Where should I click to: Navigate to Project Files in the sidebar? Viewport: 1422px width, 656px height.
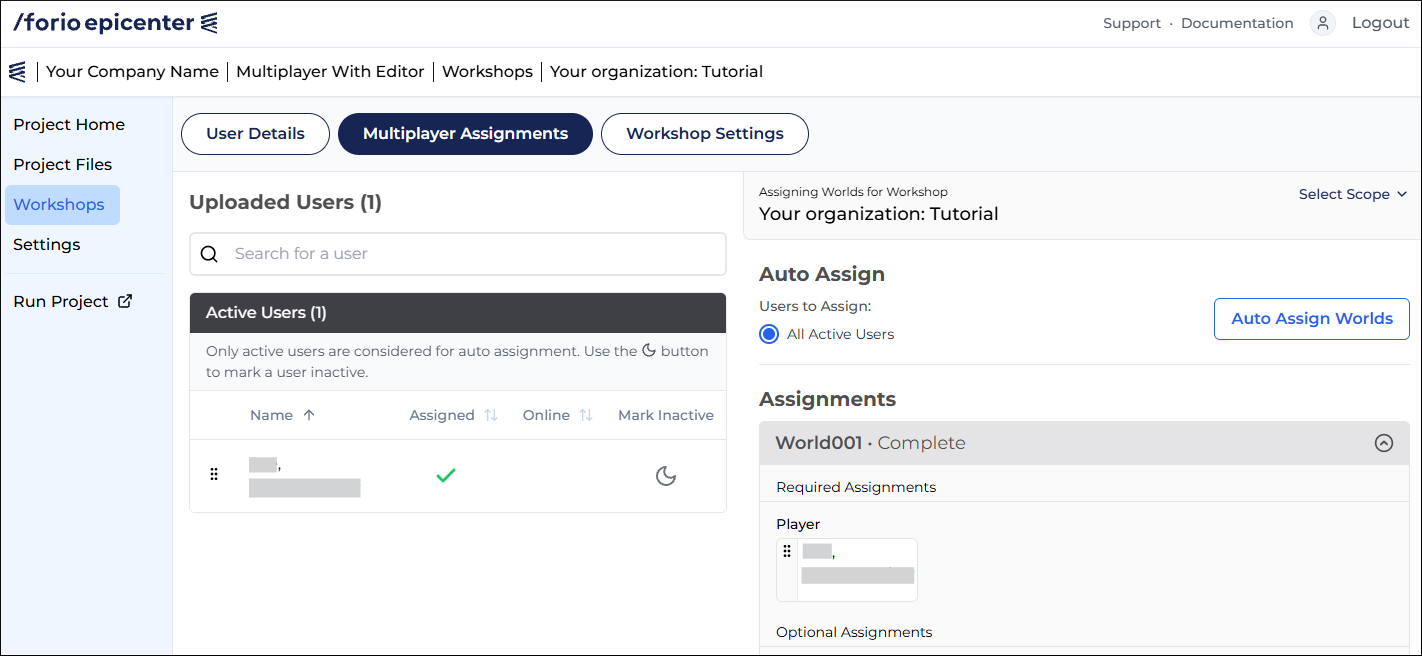(x=62, y=164)
